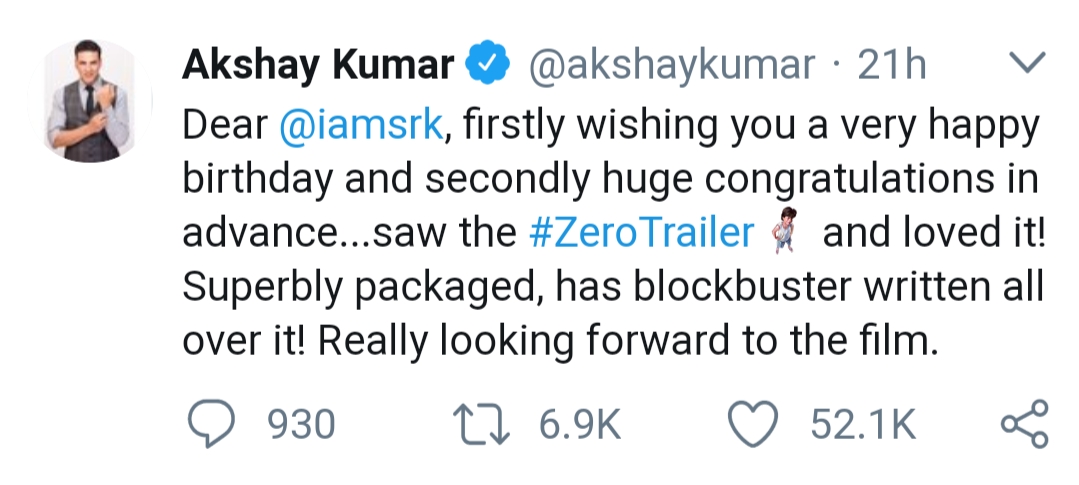Click the 'Really looking forward to the film' text

(x=628, y=341)
